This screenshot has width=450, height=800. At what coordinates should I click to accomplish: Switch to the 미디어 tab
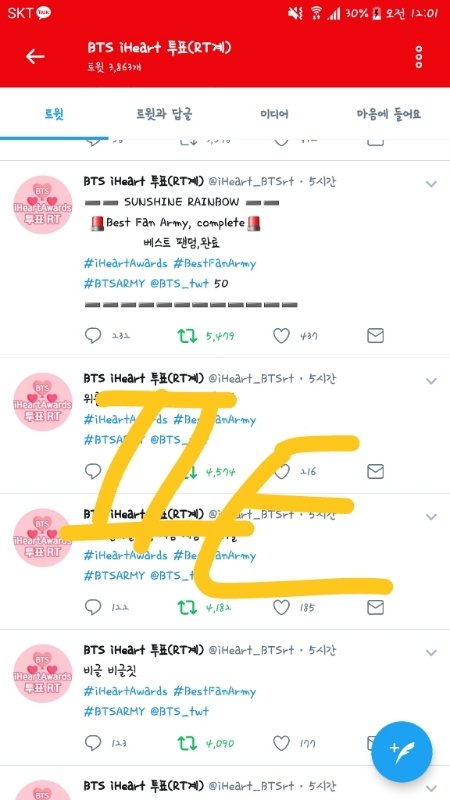274,114
